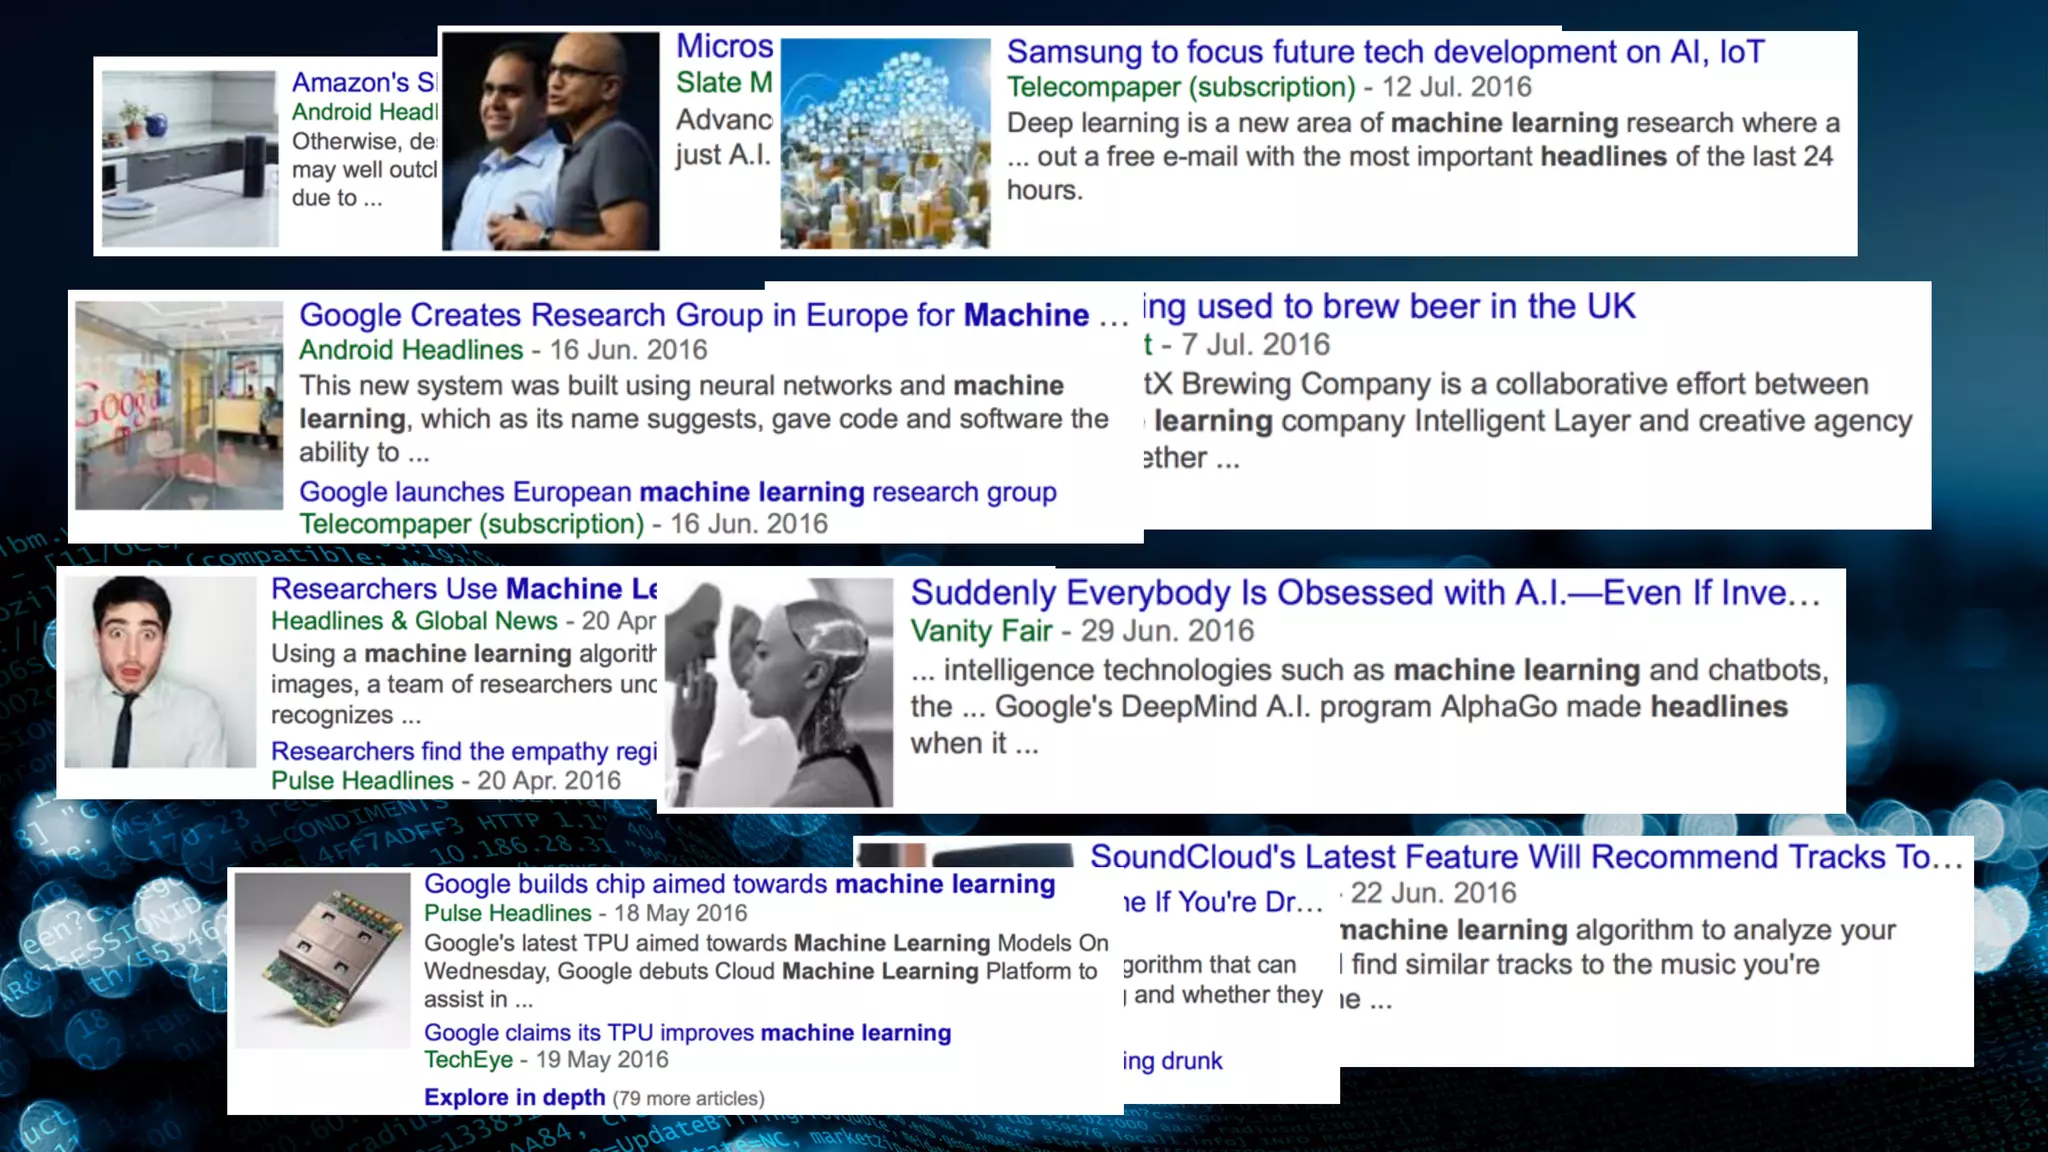
Task: Open Researchers Use Machine Learning headline
Action: click(464, 589)
